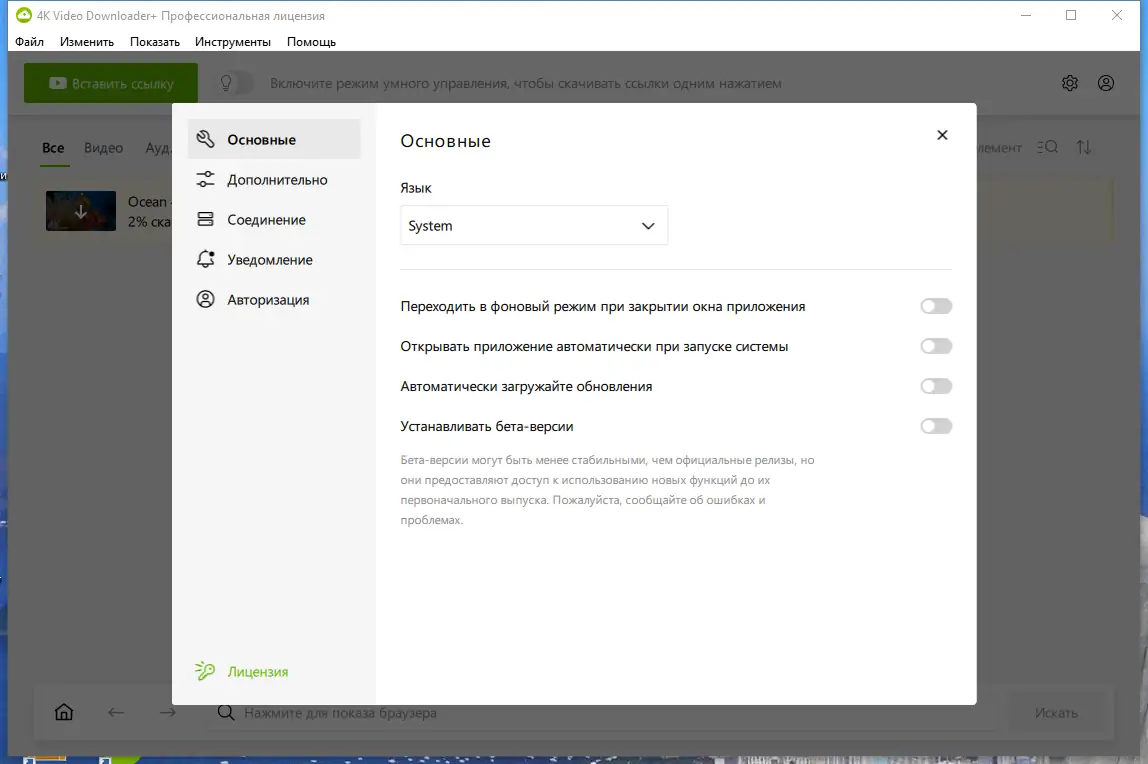The image size is (1148, 764).
Task: Click the server icon next to Соединение
Action: [206, 220]
